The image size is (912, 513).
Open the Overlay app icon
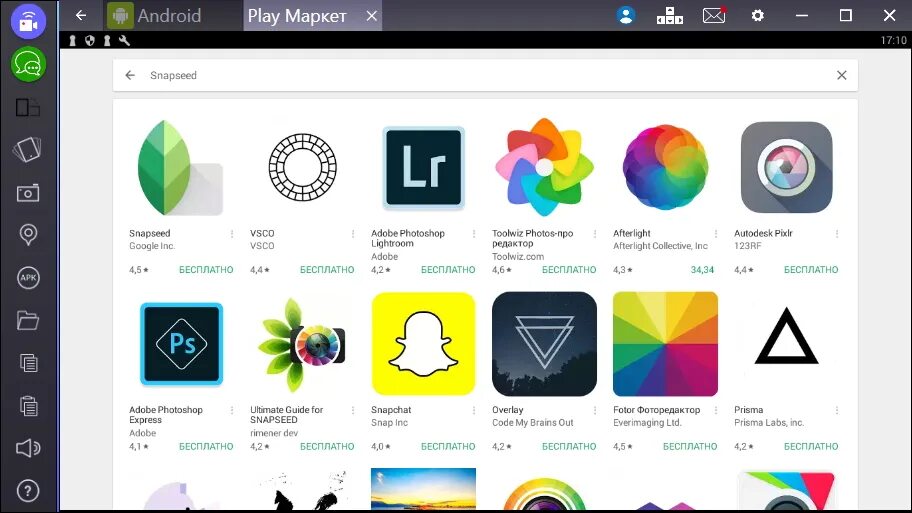pyautogui.click(x=544, y=344)
